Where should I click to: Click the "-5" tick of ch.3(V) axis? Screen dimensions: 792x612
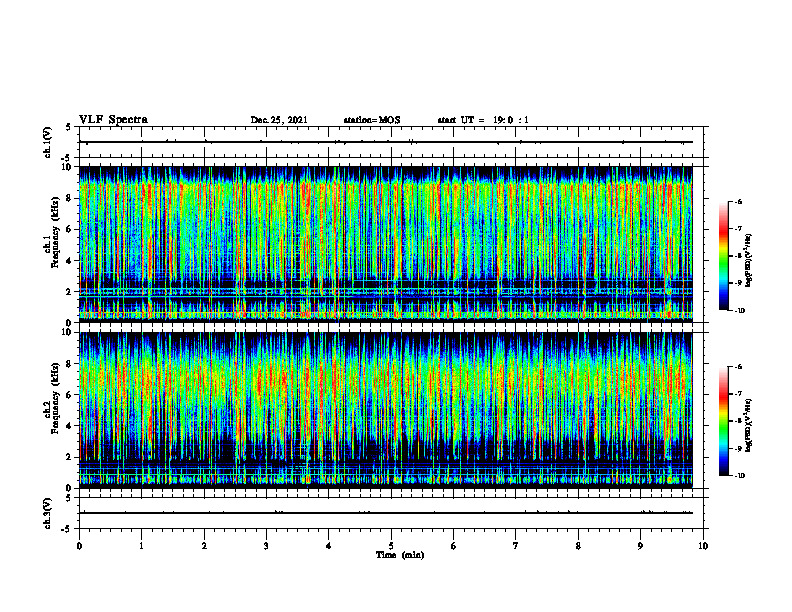[68, 529]
